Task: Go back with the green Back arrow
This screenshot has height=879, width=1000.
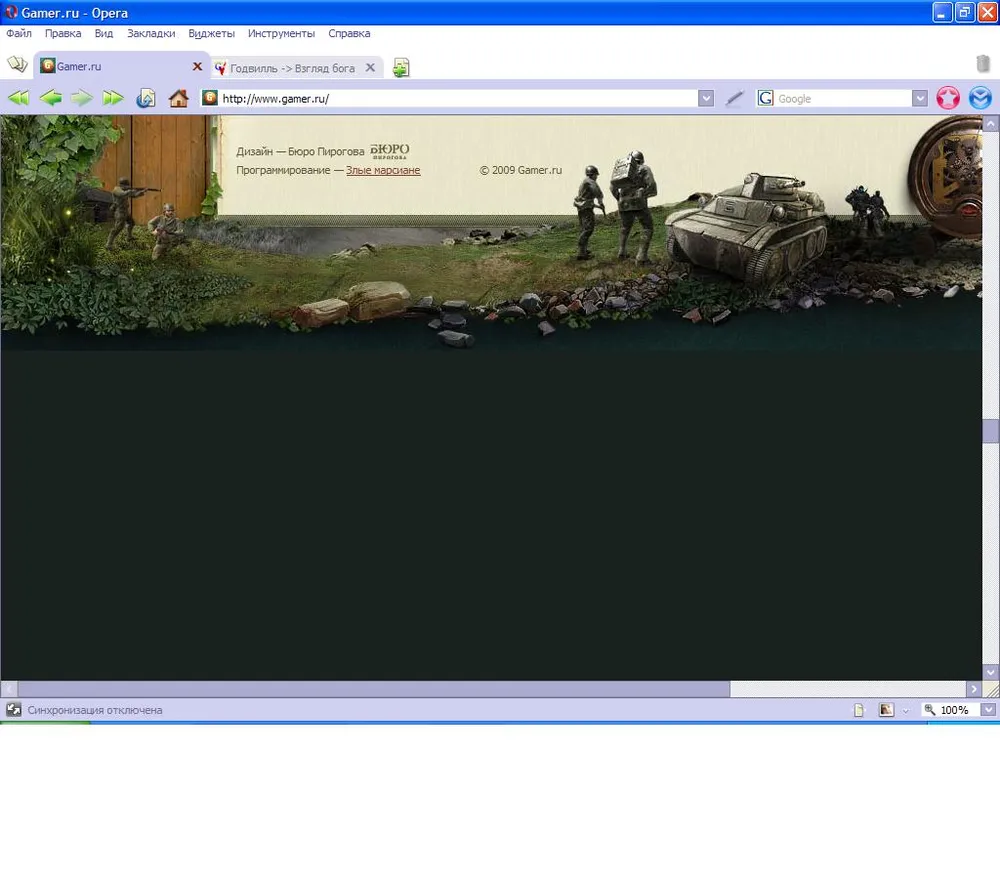Action: (x=50, y=98)
